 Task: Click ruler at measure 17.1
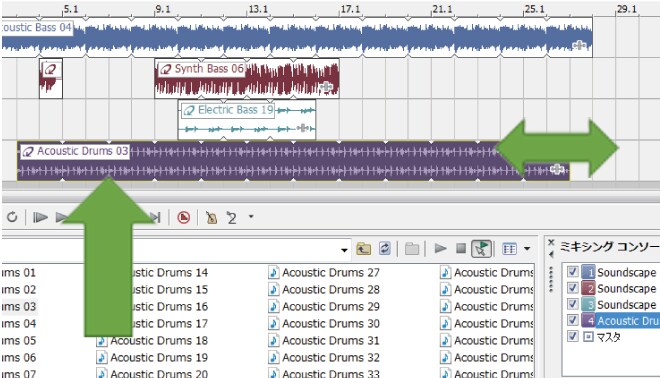(x=350, y=9)
